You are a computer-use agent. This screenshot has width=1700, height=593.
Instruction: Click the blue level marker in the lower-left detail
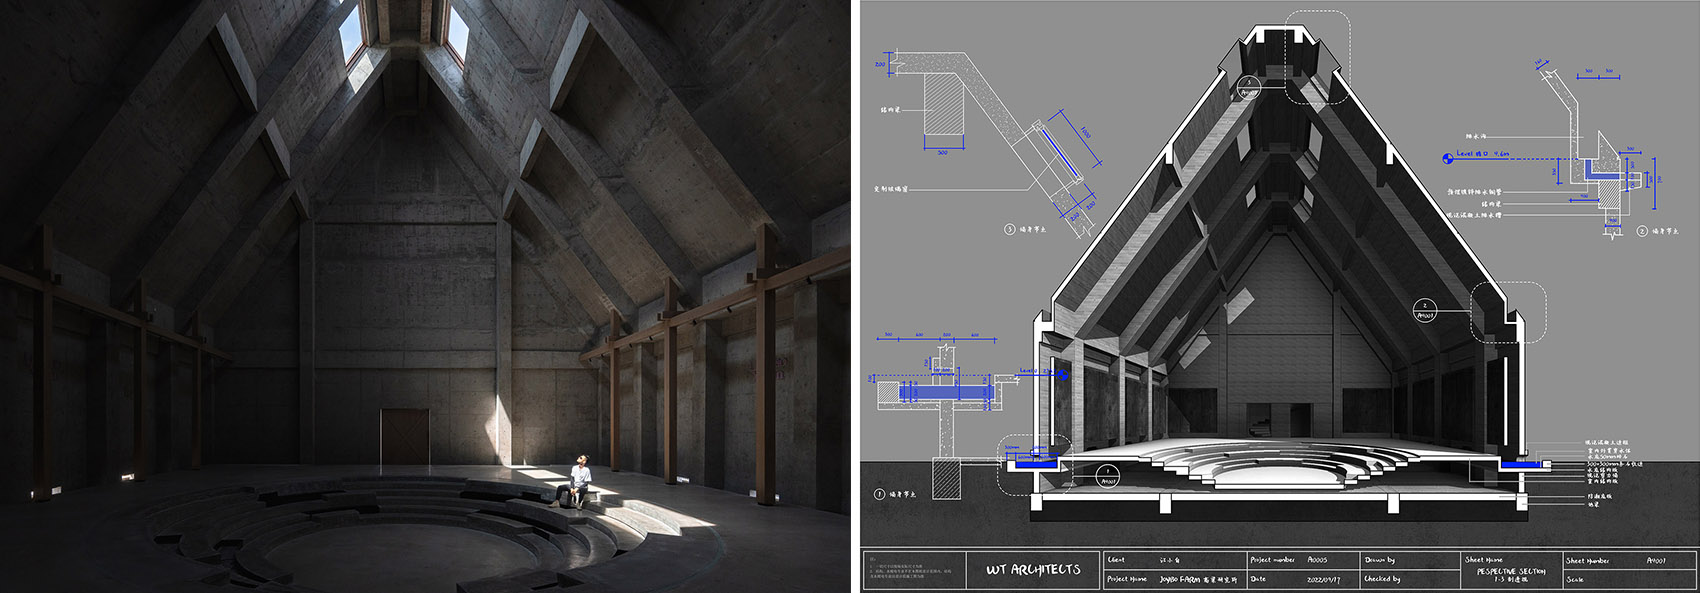[x=1063, y=375]
